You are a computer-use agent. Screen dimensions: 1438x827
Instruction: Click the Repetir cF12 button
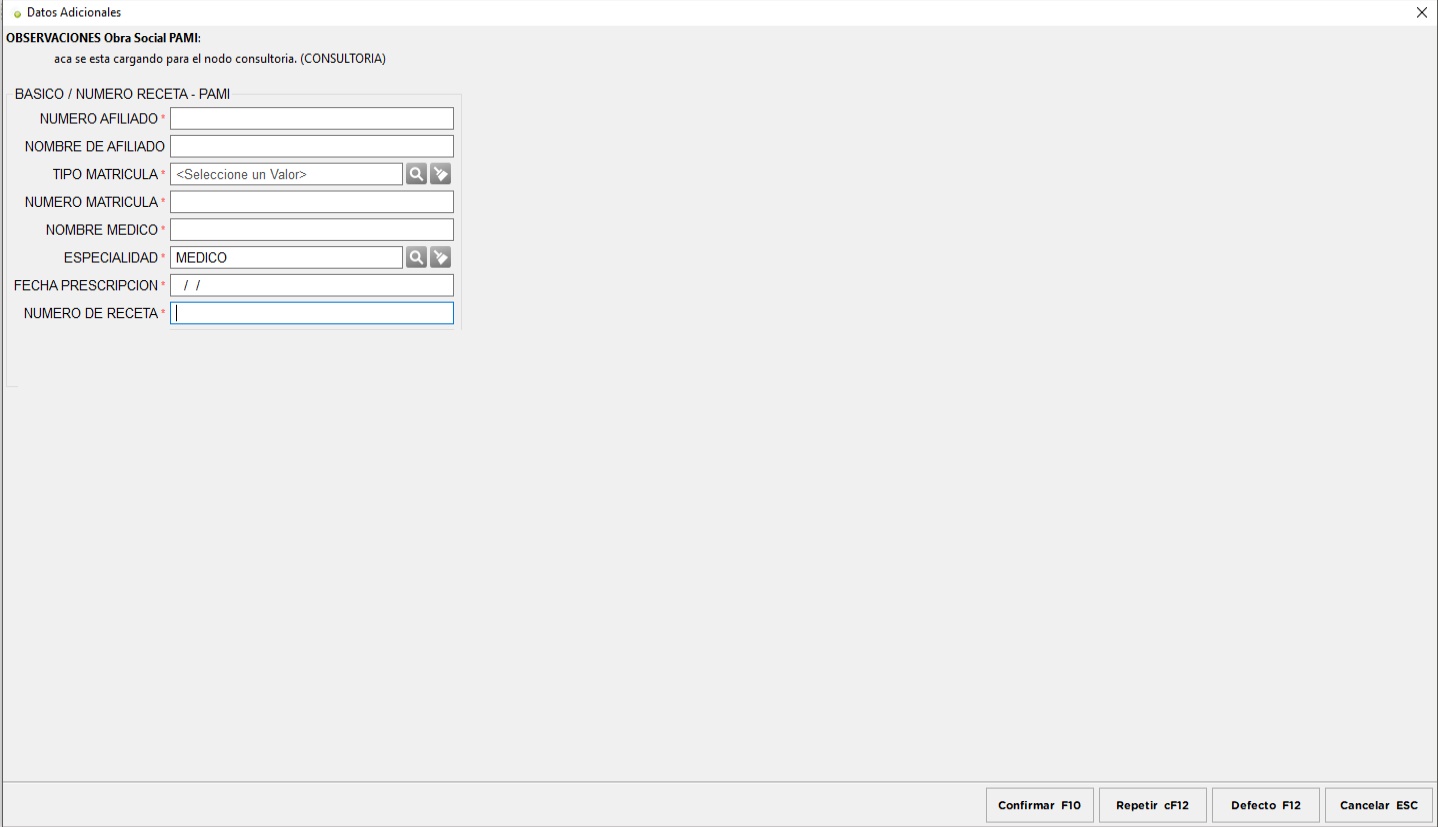click(1152, 805)
